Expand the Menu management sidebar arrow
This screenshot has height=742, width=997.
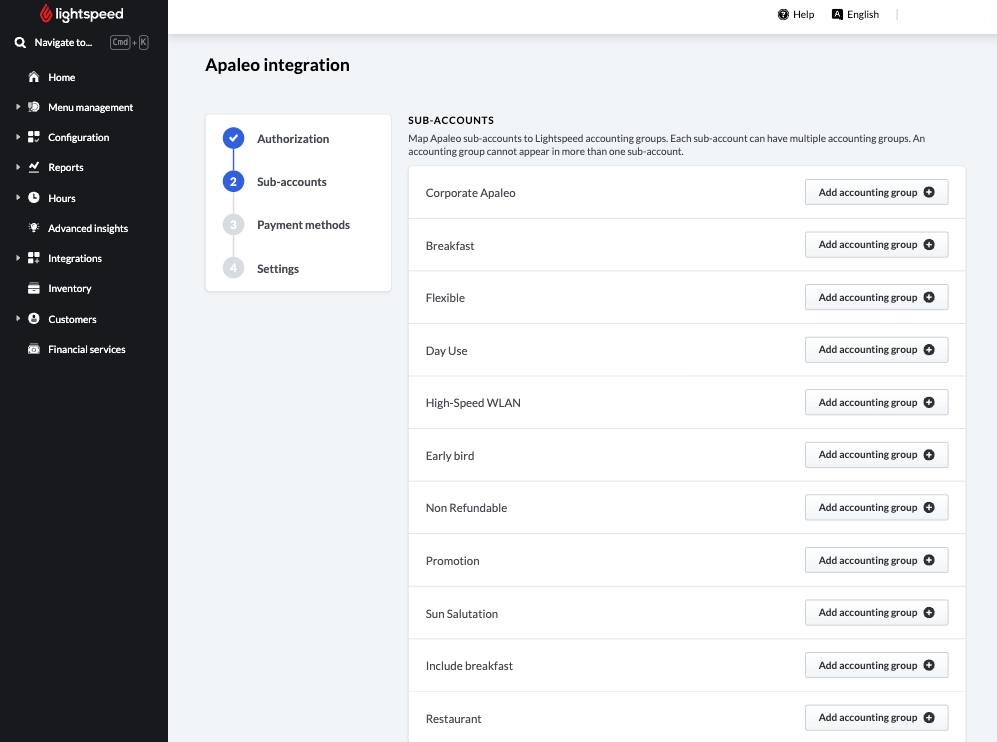point(18,107)
